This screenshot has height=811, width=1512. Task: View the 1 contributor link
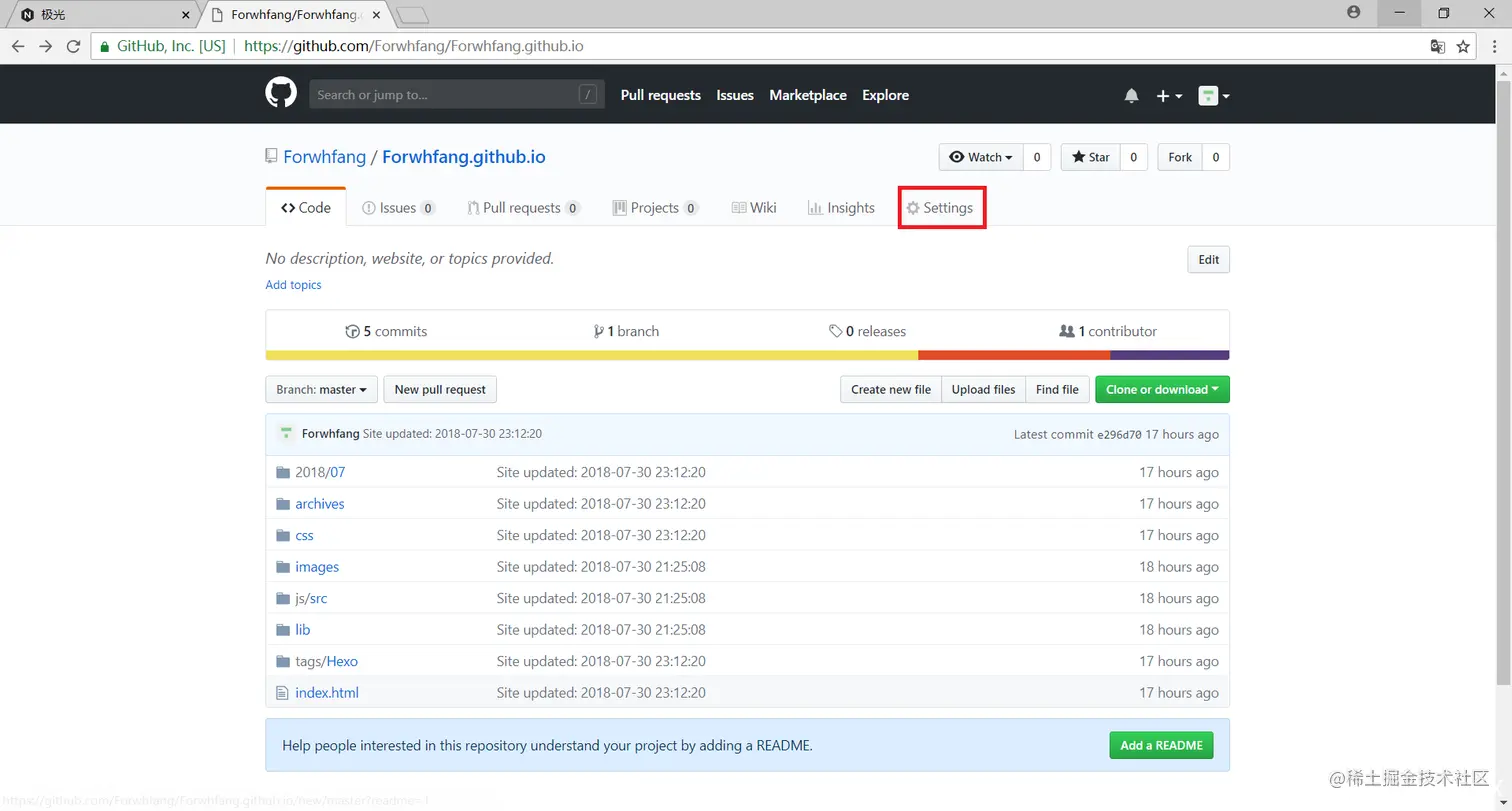pyautogui.click(x=1108, y=331)
